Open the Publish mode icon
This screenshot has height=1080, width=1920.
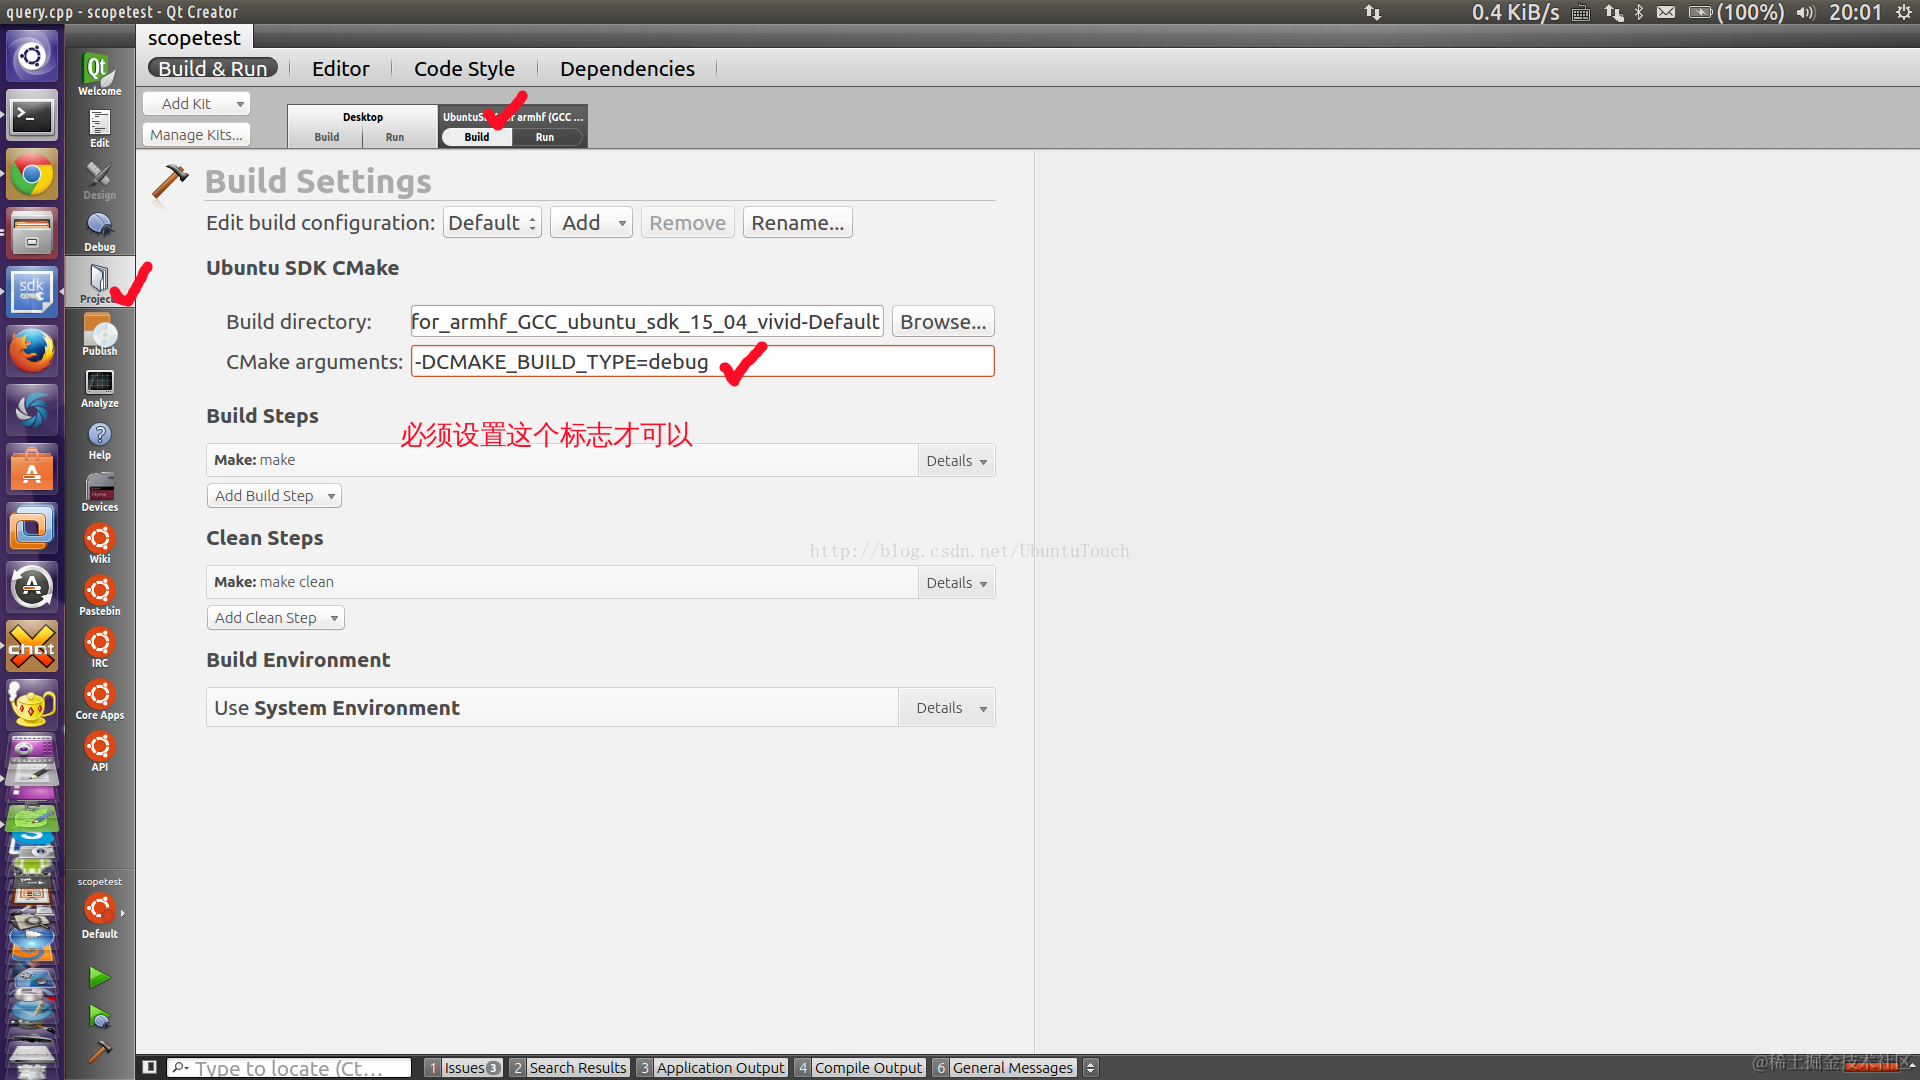point(99,335)
